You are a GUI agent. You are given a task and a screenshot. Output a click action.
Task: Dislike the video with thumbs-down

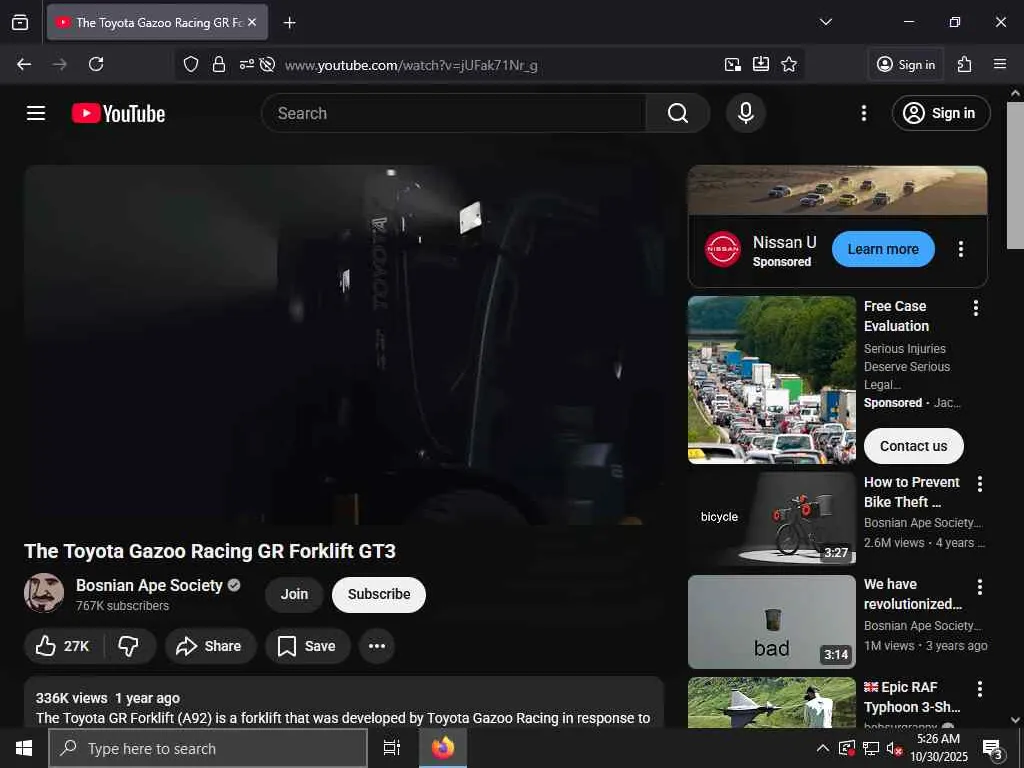[129, 646]
